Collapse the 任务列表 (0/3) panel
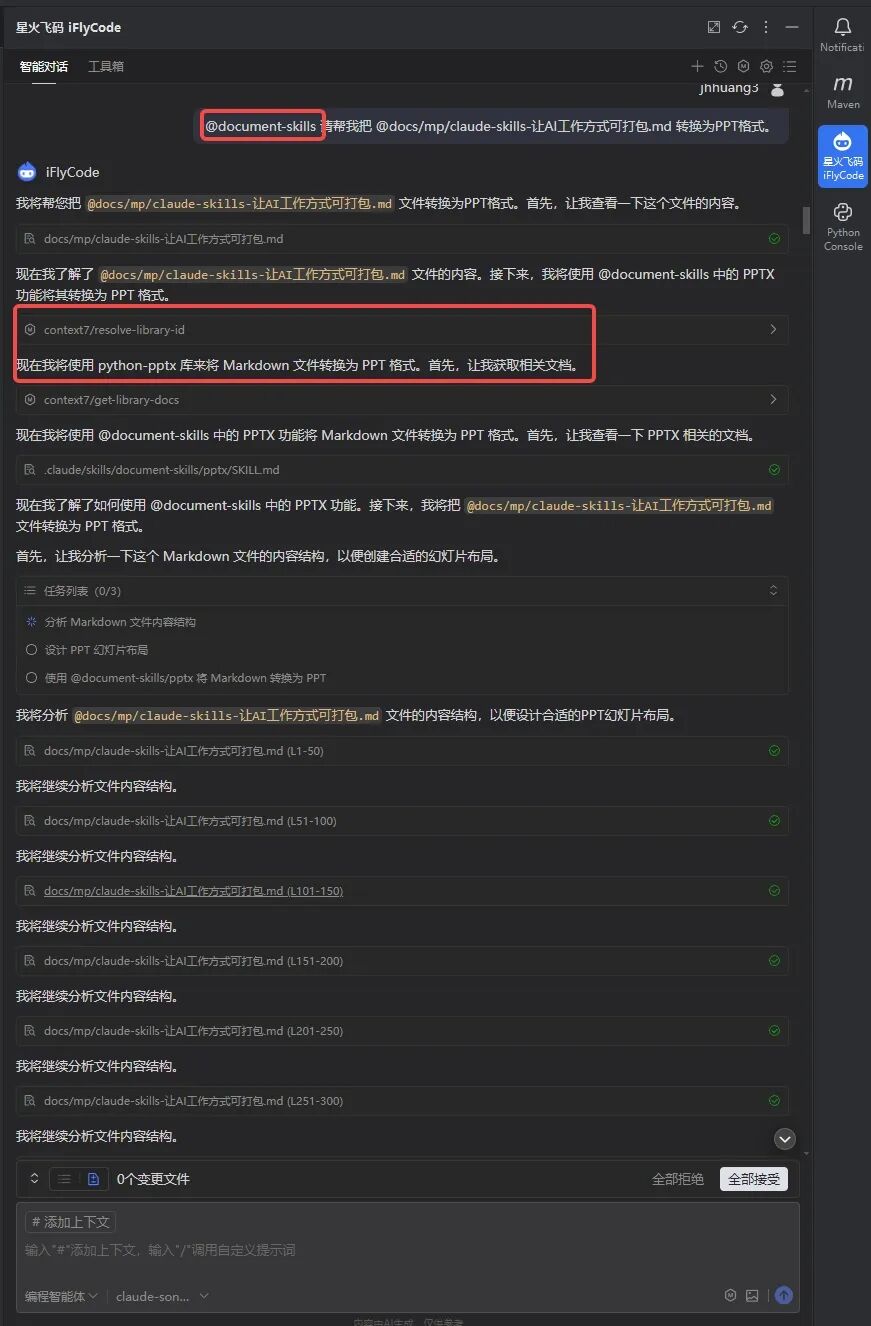 tap(773, 591)
